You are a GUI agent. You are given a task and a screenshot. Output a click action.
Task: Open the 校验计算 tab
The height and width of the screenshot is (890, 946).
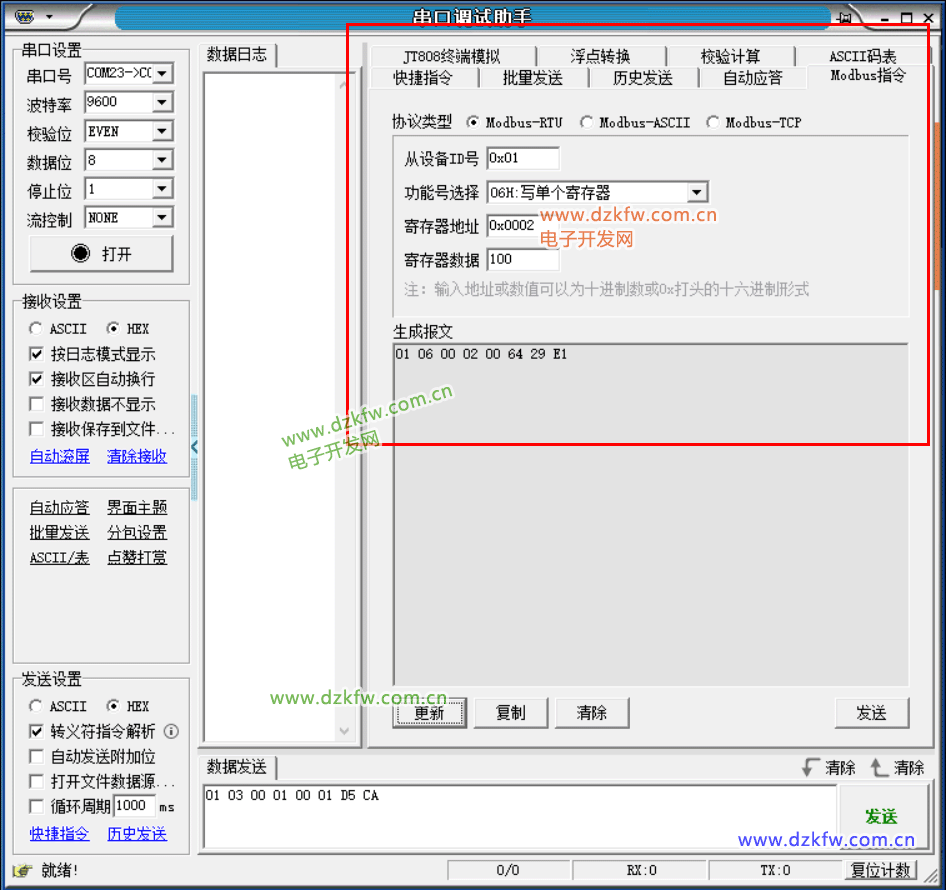click(730, 57)
